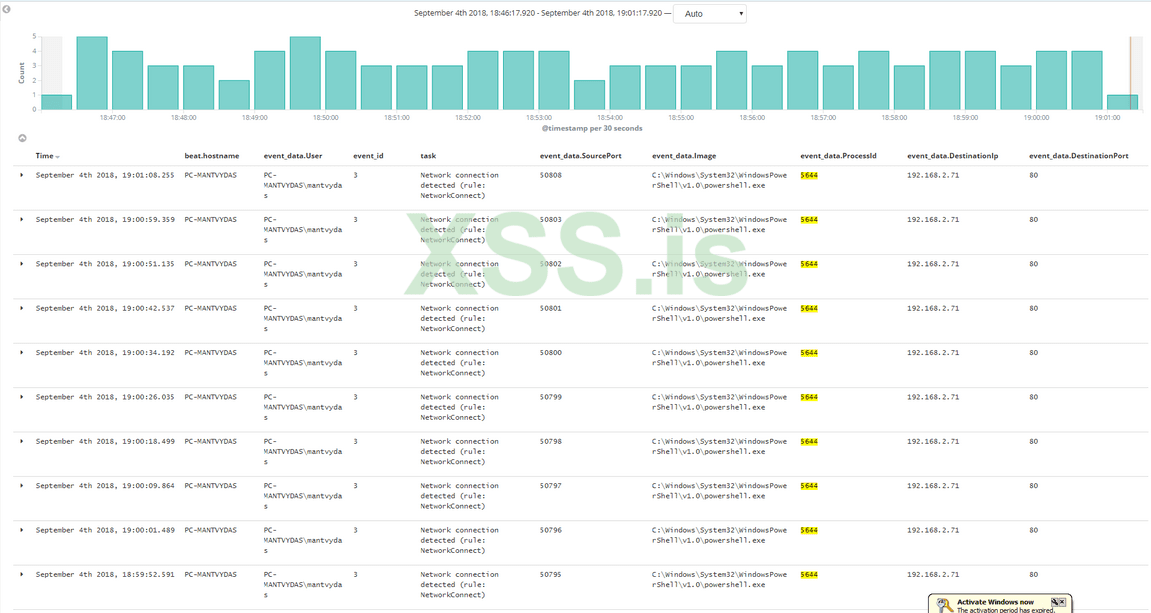Screen dimensions: 1151x613
Task: Click the event_data.SourcePort column header
Action: click(x=580, y=156)
